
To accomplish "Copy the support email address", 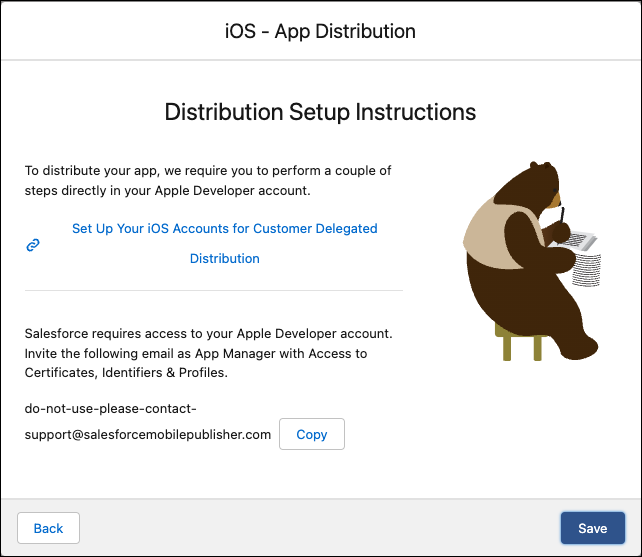I will click(x=312, y=434).
